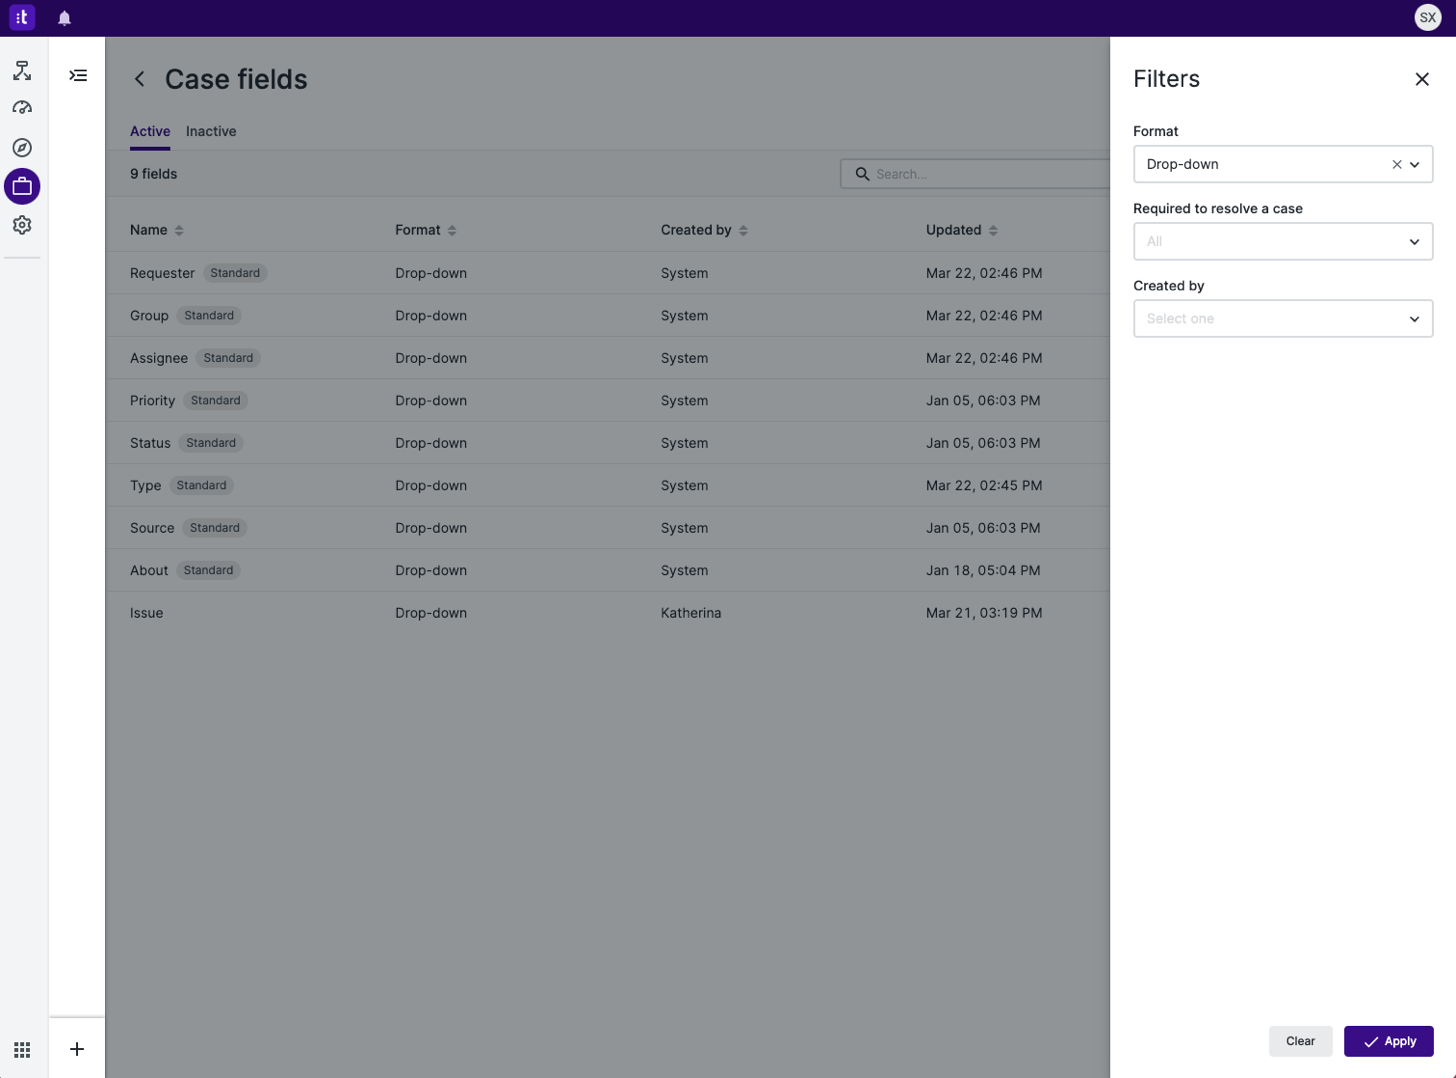Open the workflows icon in sidebar

[22, 71]
